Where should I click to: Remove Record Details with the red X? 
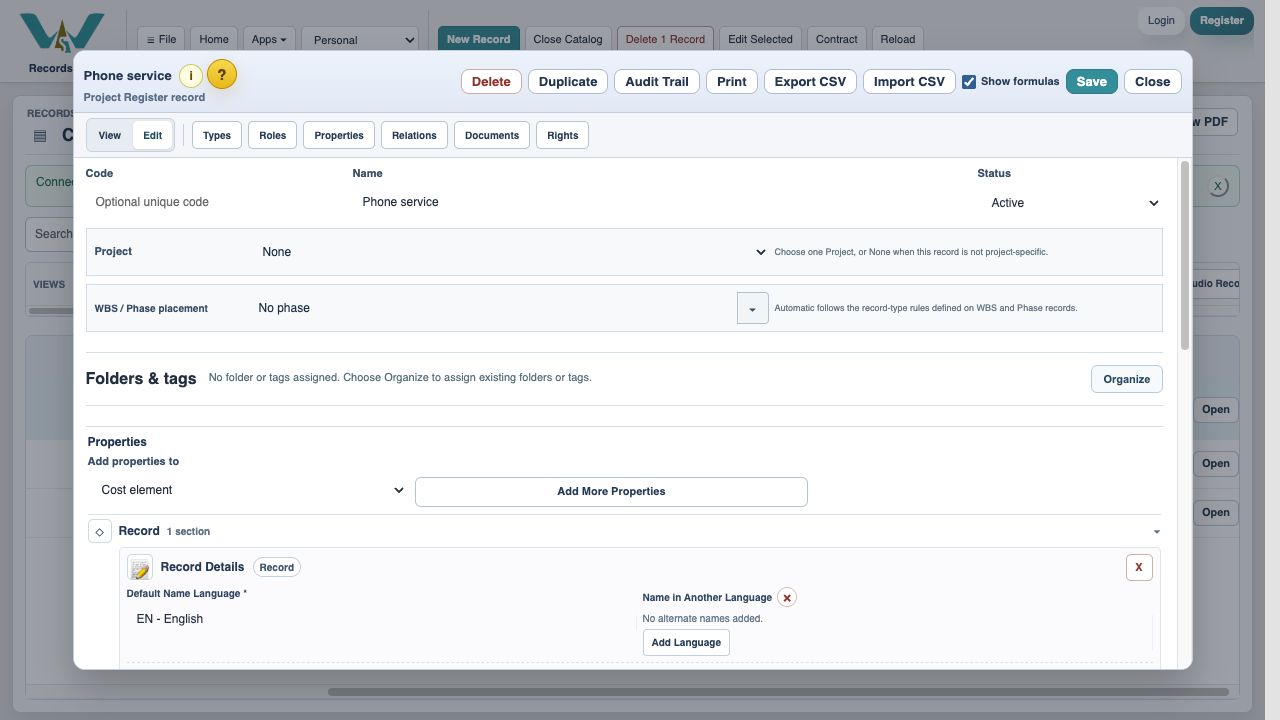[x=1139, y=567]
